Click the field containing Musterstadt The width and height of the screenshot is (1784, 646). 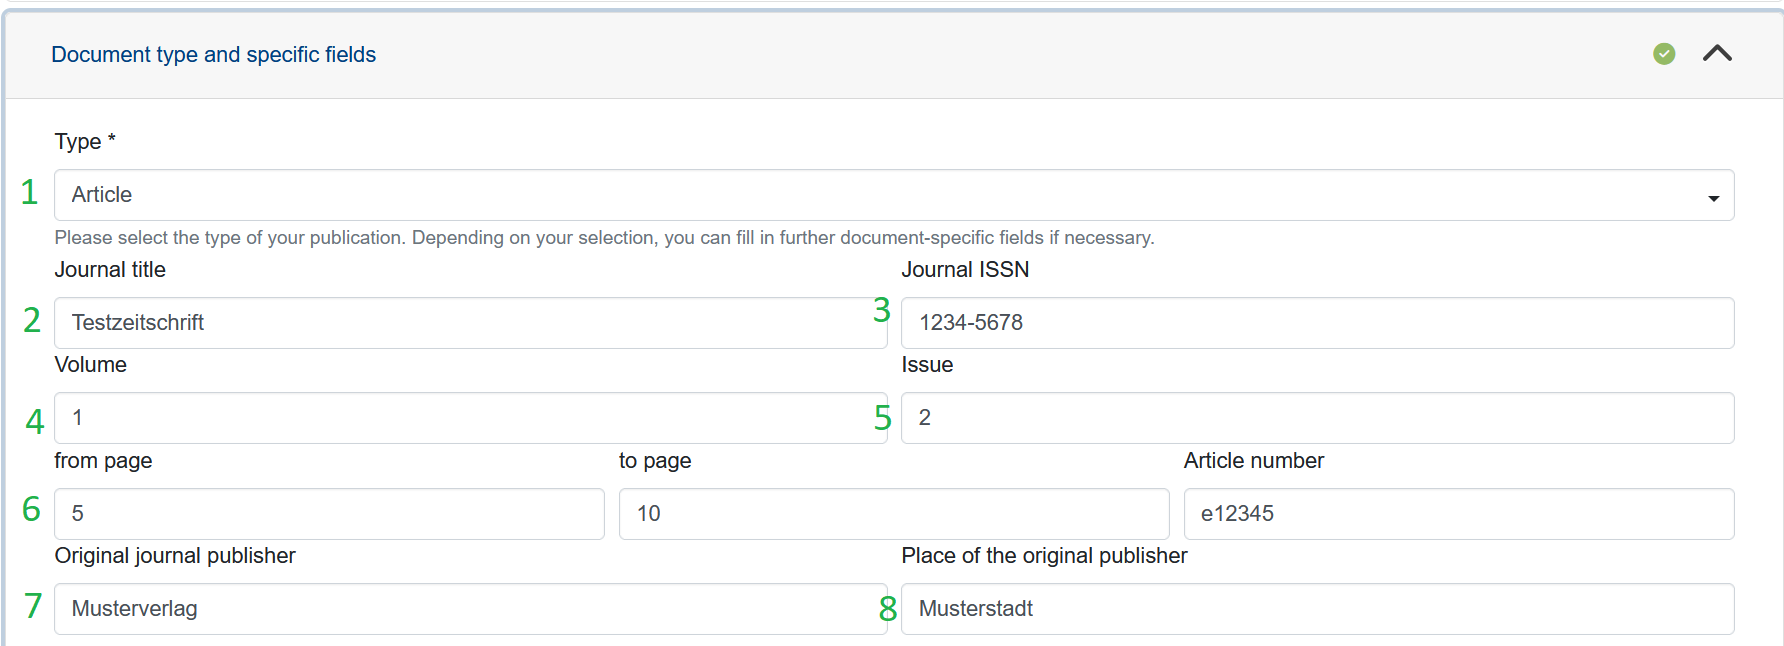click(1317, 609)
